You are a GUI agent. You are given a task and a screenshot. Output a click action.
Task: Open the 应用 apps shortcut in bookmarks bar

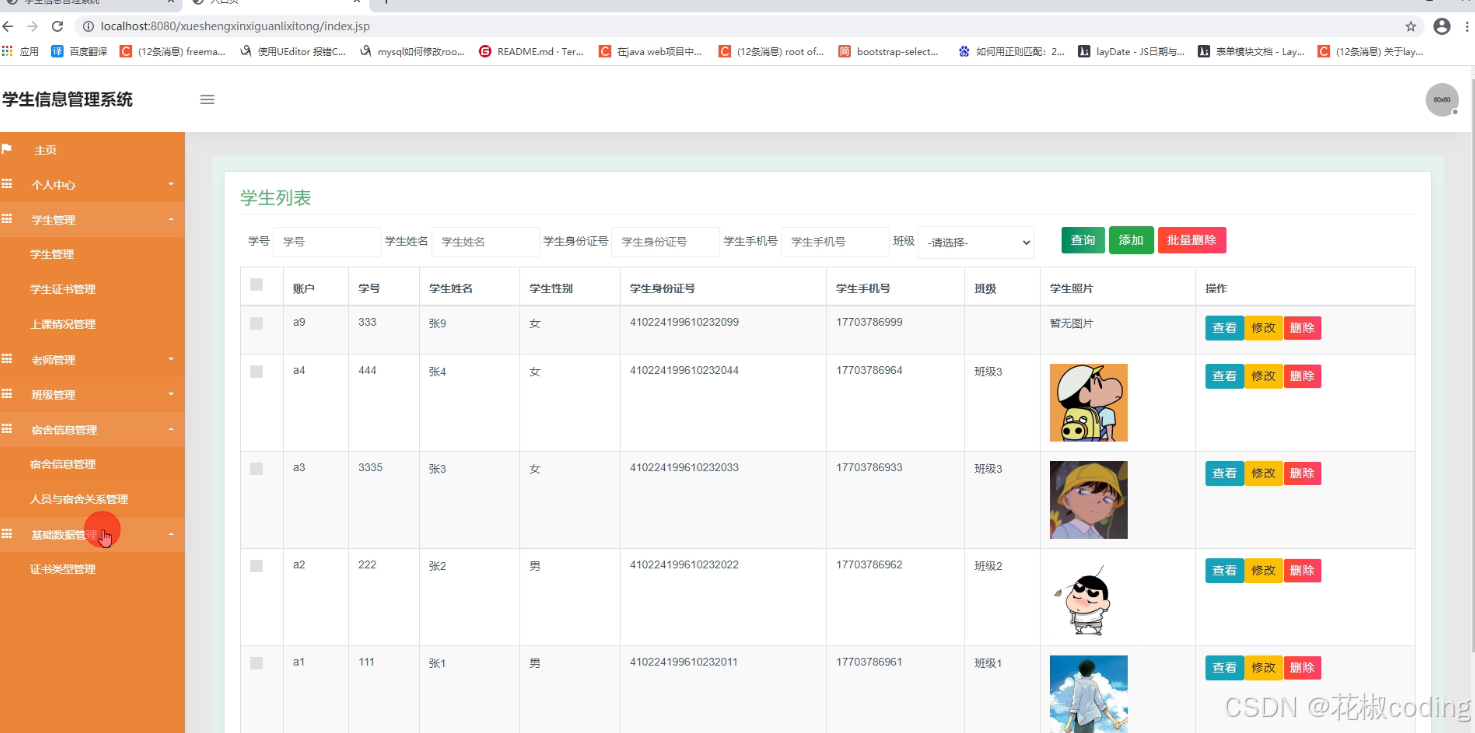pyautogui.click(x=20, y=51)
